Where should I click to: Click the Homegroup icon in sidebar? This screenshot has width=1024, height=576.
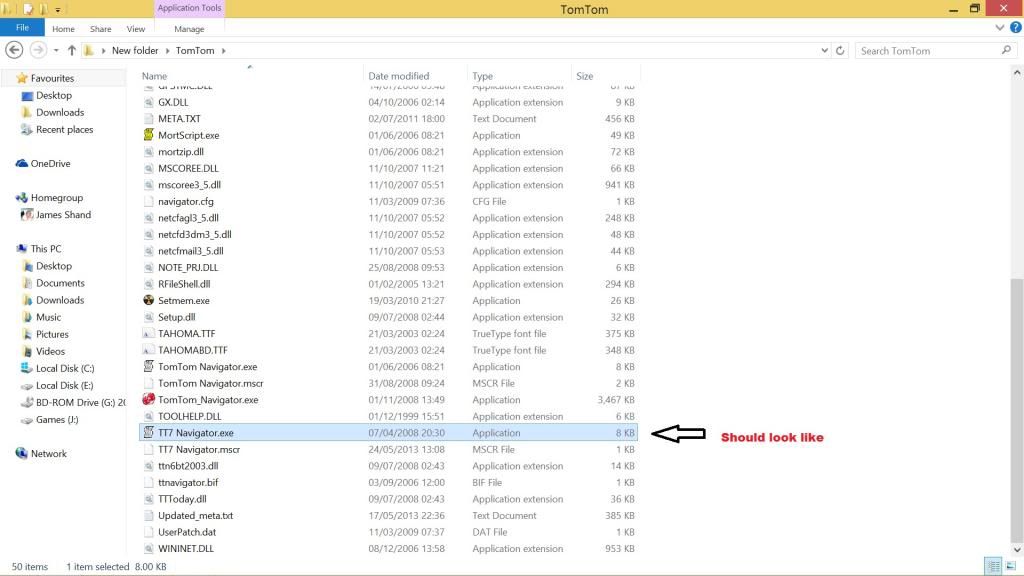(22, 197)
